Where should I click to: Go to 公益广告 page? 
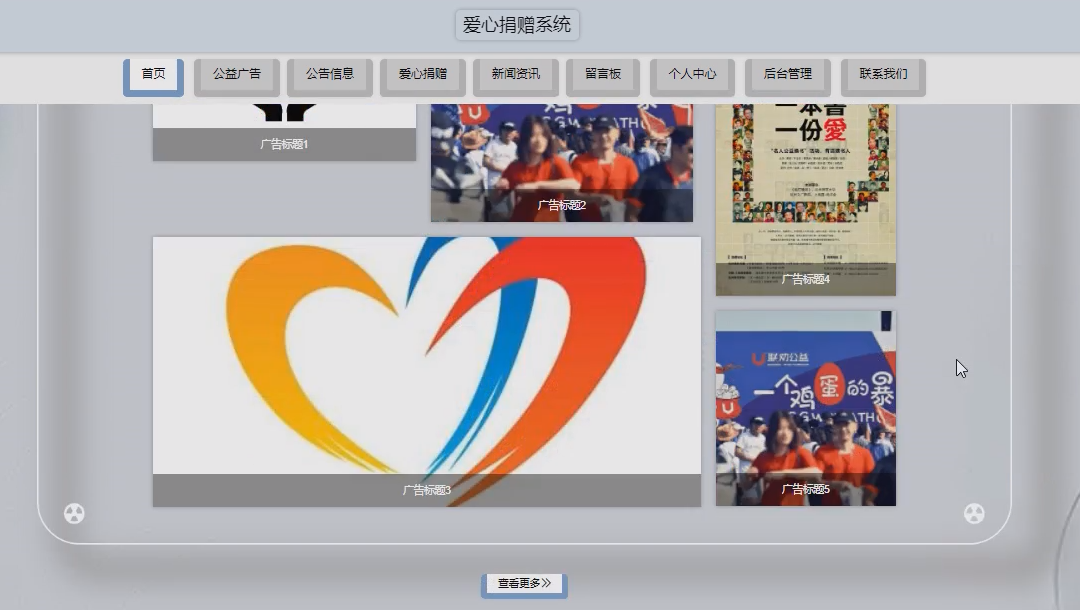(237, 77)
